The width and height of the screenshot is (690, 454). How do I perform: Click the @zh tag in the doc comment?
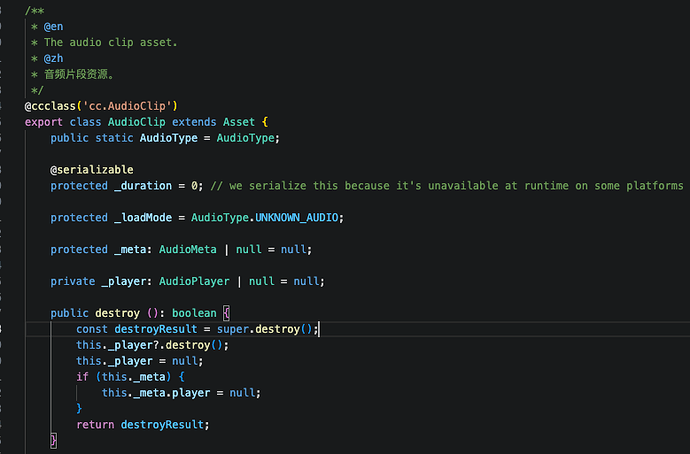click(x=53, y=58)
